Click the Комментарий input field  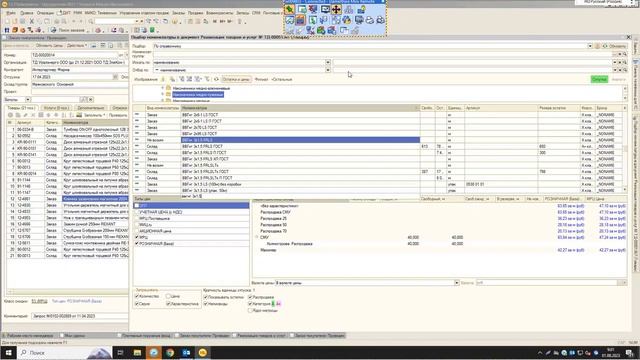click(x=80, y=316)
